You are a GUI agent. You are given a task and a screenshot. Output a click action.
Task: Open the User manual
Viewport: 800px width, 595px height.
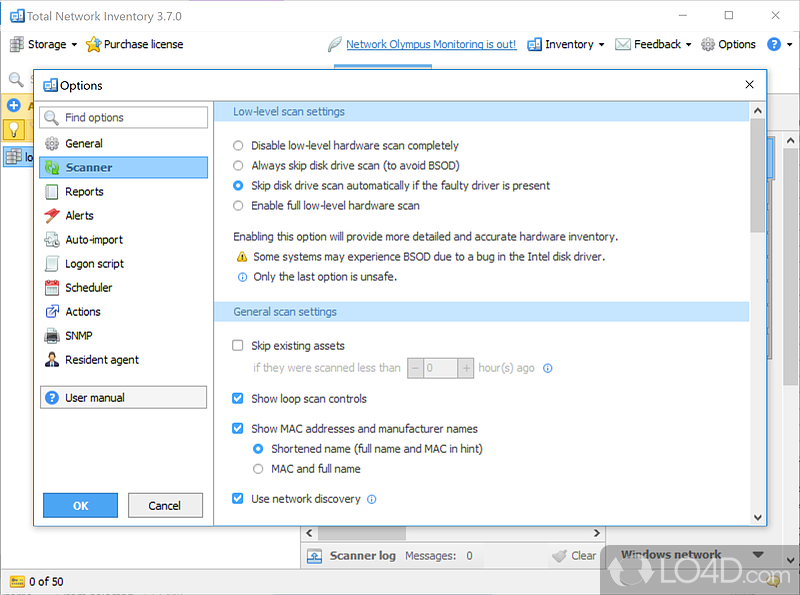123,398
